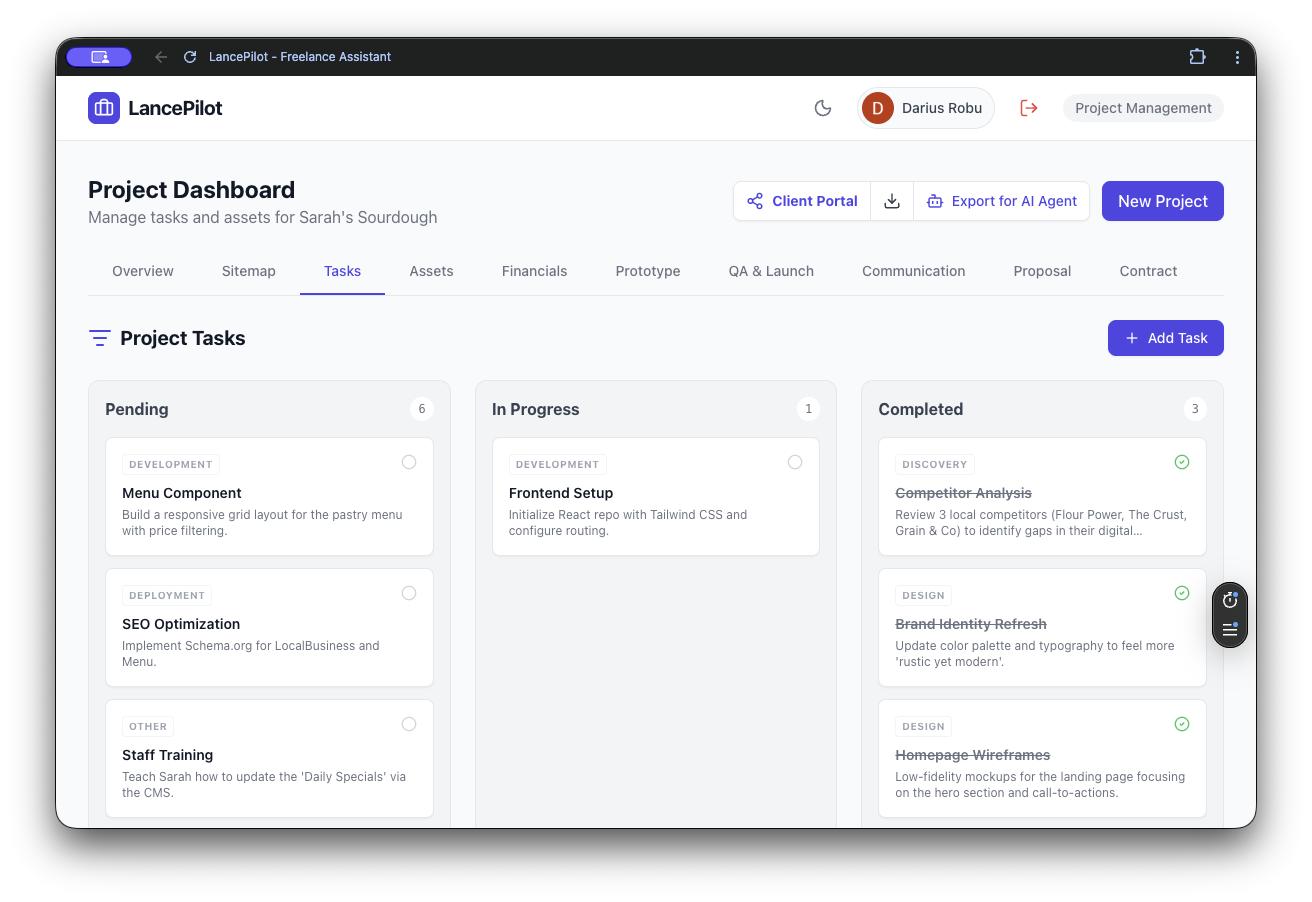Open the Competitor Analysis task card

pyautogui.click(x=1042, y=496)
